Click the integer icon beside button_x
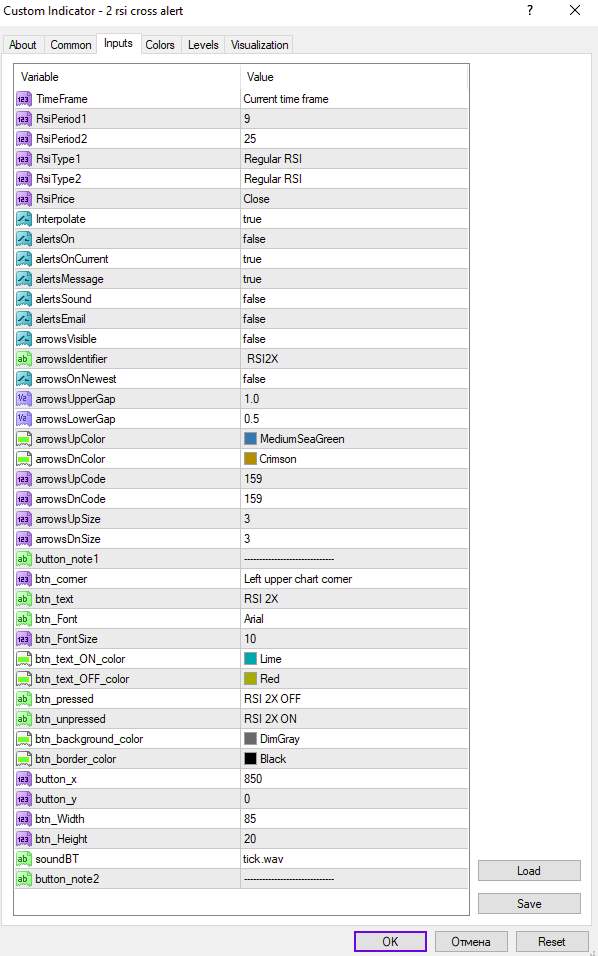 pyautogui.click(x=24, y=779)
